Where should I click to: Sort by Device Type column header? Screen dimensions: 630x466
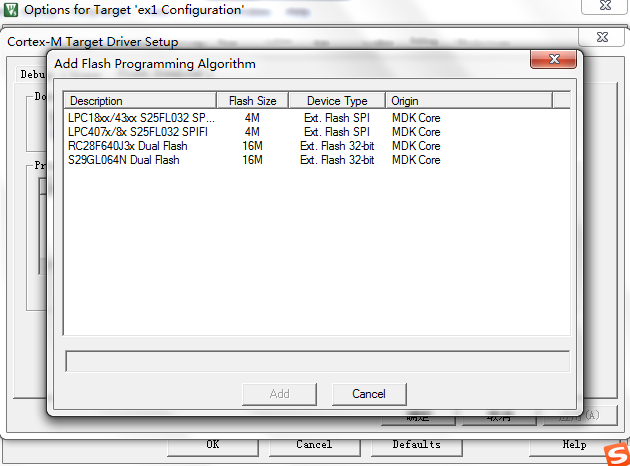coord(337,100)
